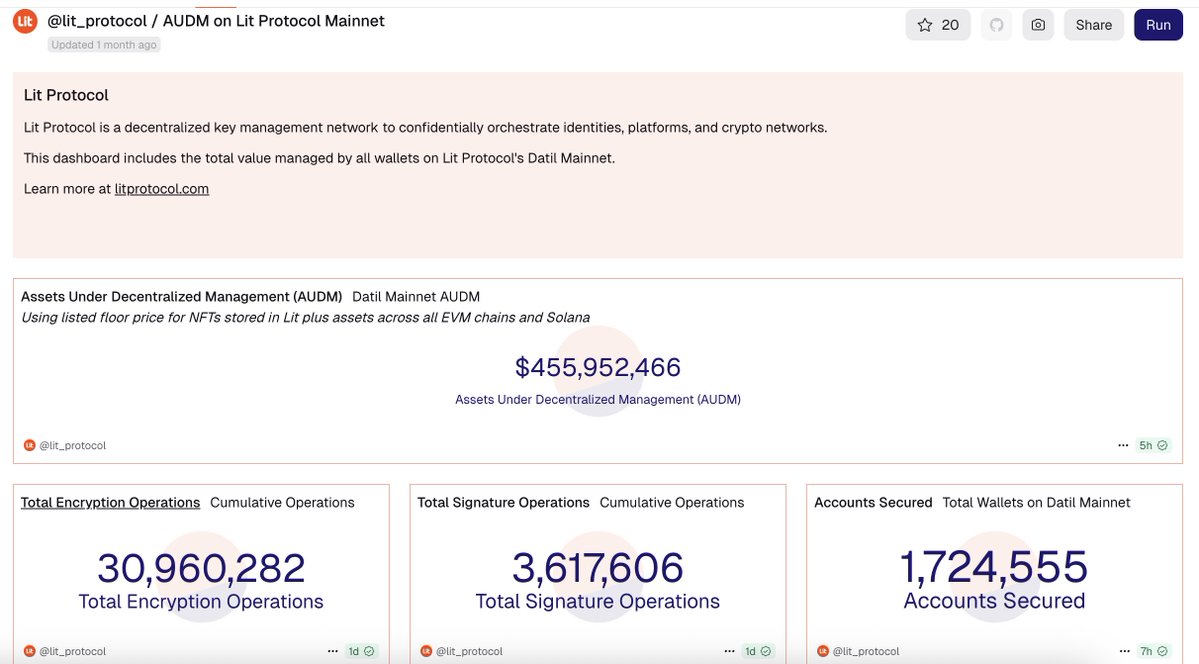Click the 1d badge on Encryption Operations panel
Image resolution: width=1199 pixels, height=664 pixels.
(x=361, y=651)
